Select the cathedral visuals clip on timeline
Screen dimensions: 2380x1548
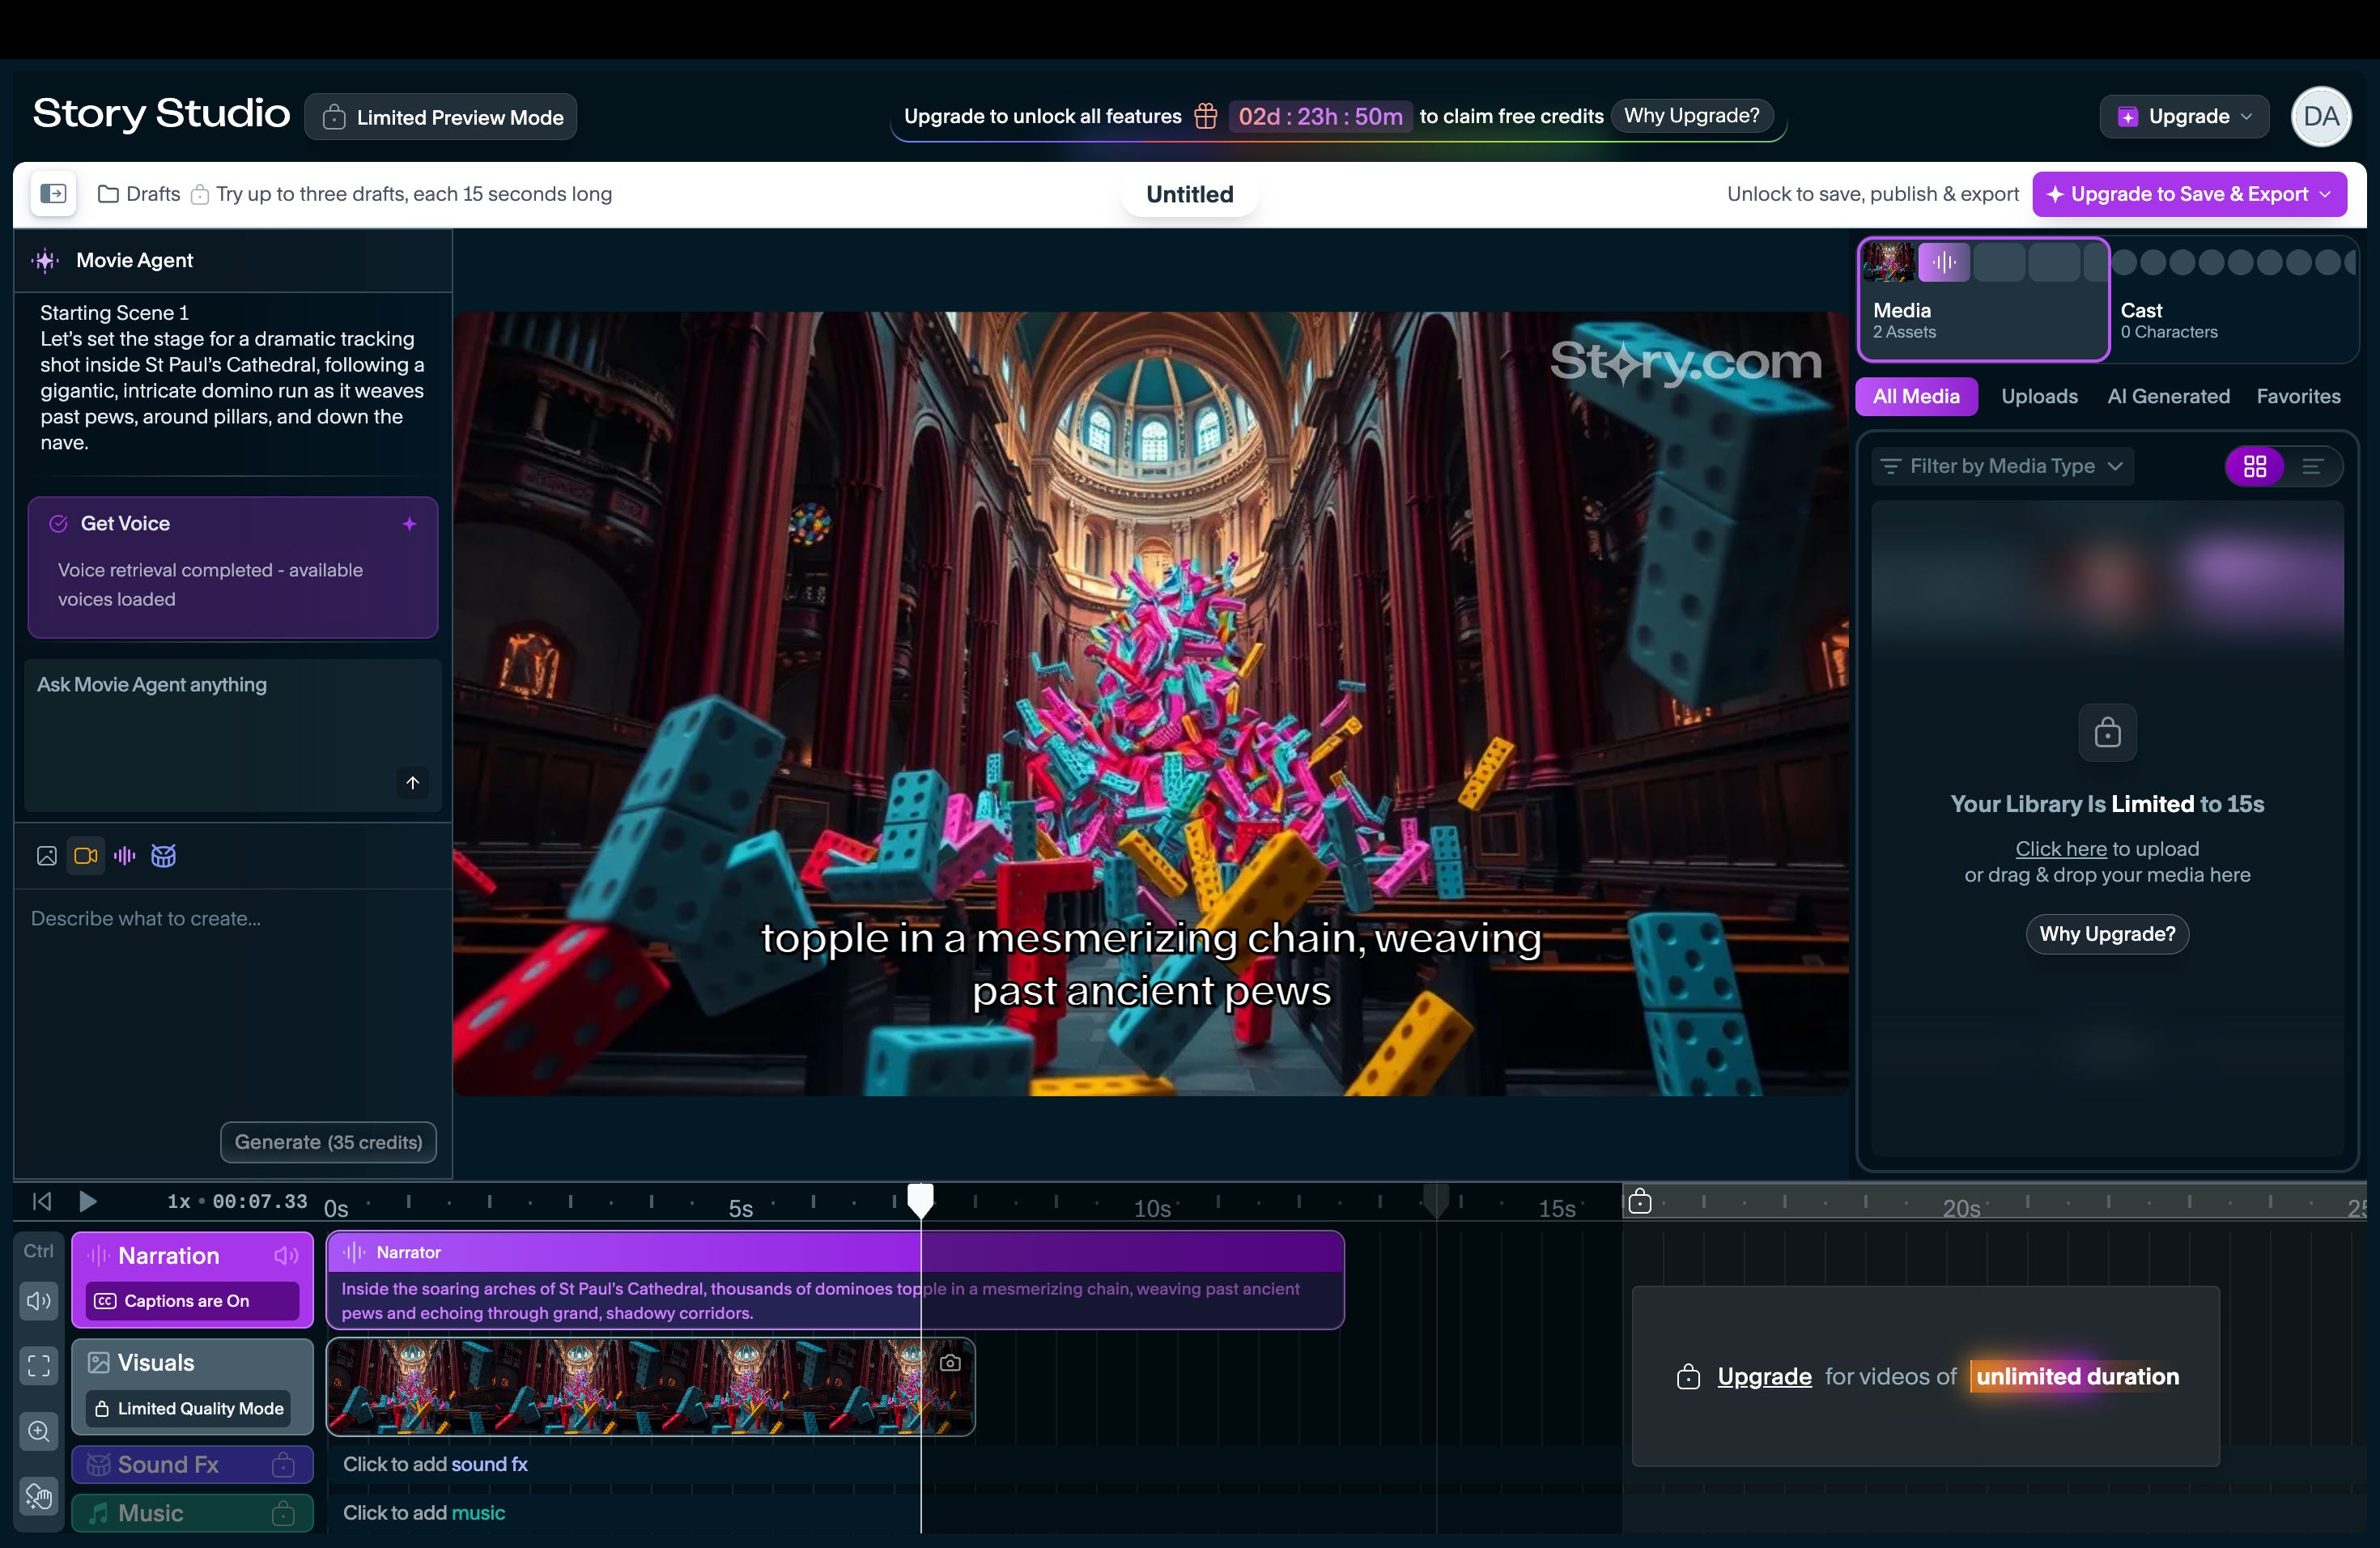650,1387
